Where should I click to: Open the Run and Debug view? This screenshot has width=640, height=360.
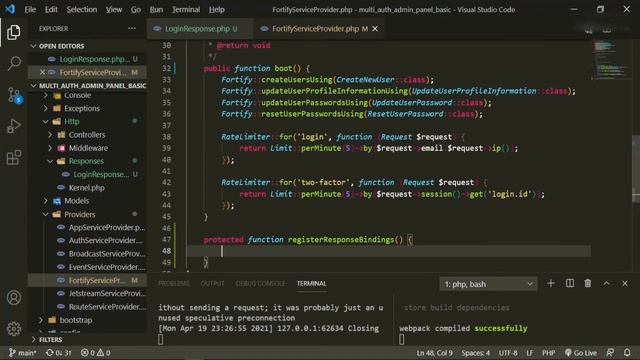click(13, 126)
